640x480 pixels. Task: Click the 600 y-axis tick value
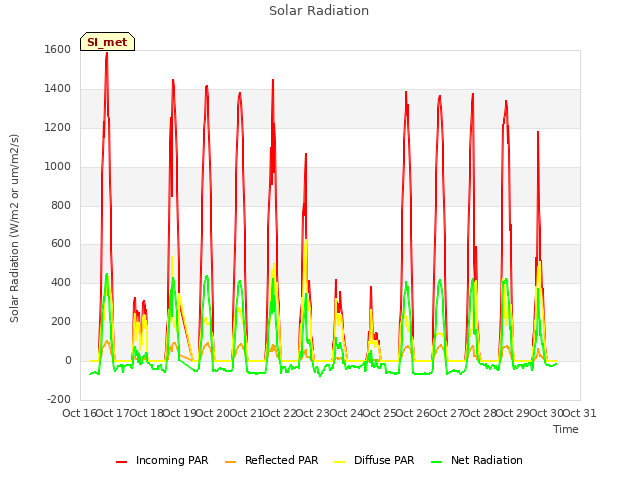[61, 244]
